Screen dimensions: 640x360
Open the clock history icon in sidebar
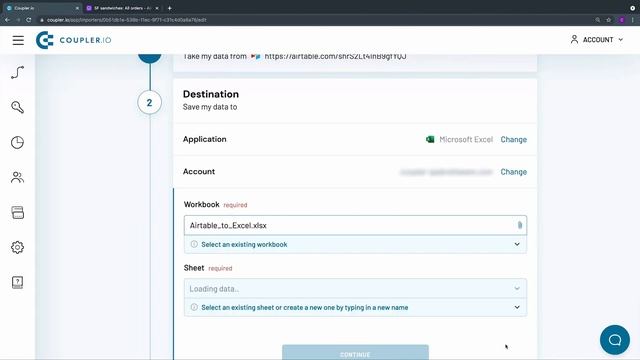tap(17, 142)
